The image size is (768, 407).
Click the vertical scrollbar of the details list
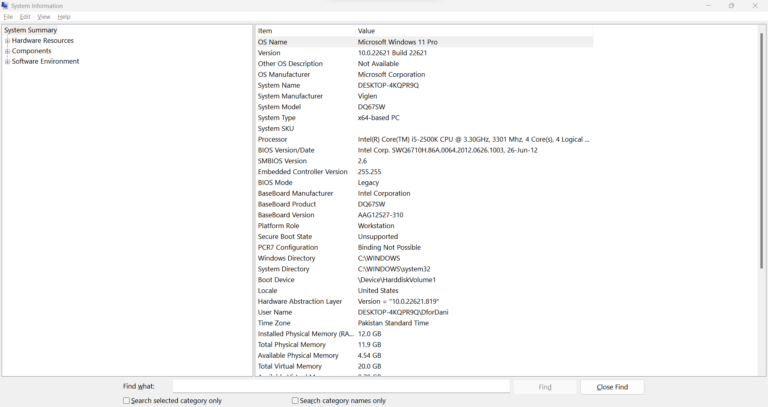761,150
